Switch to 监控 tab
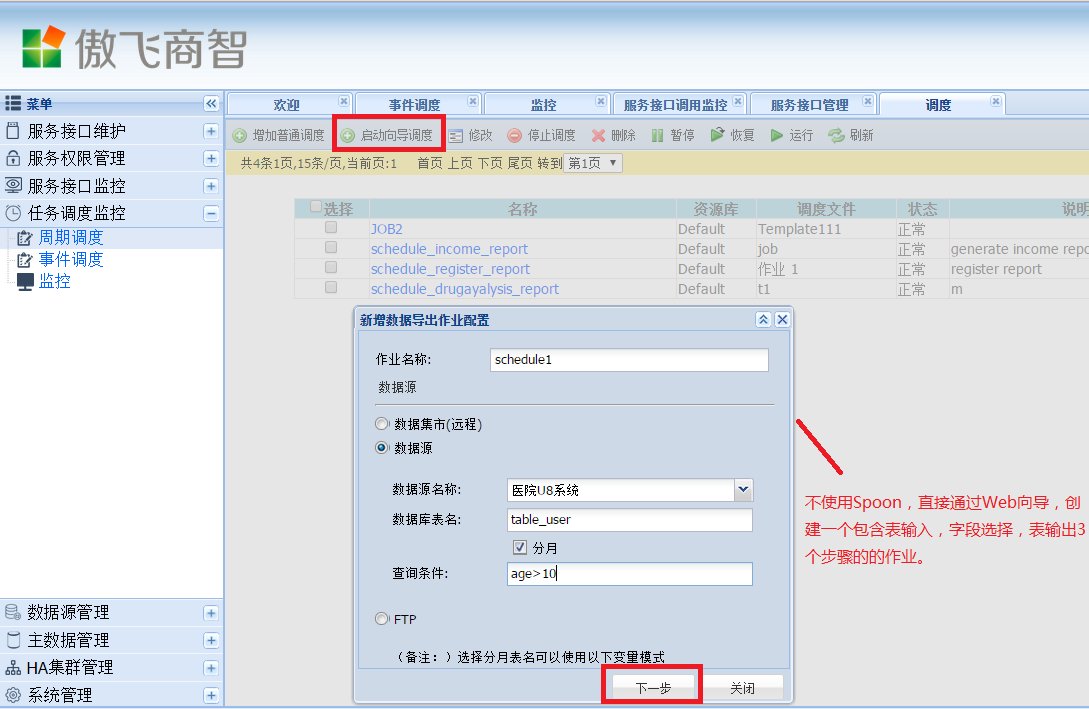This screenshot has height=709, width=1089. 543,105
